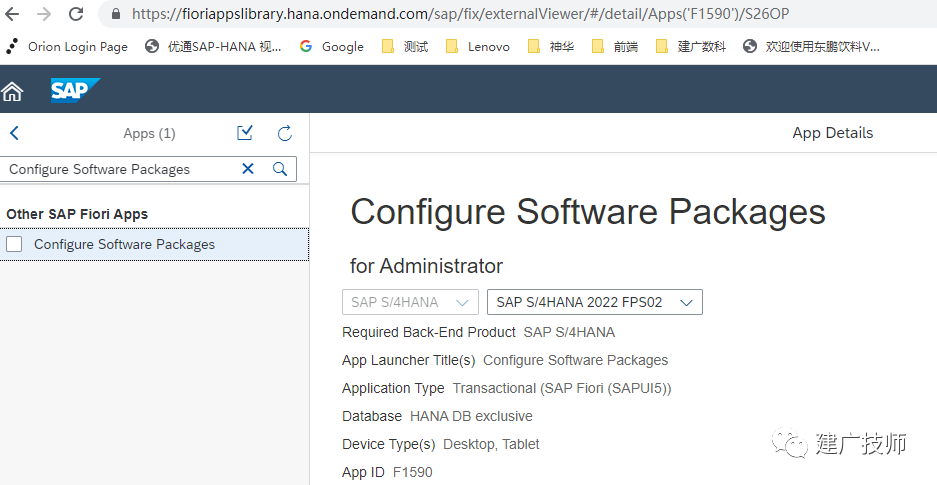Click the App ID value F1590

(x=412, y=472)
